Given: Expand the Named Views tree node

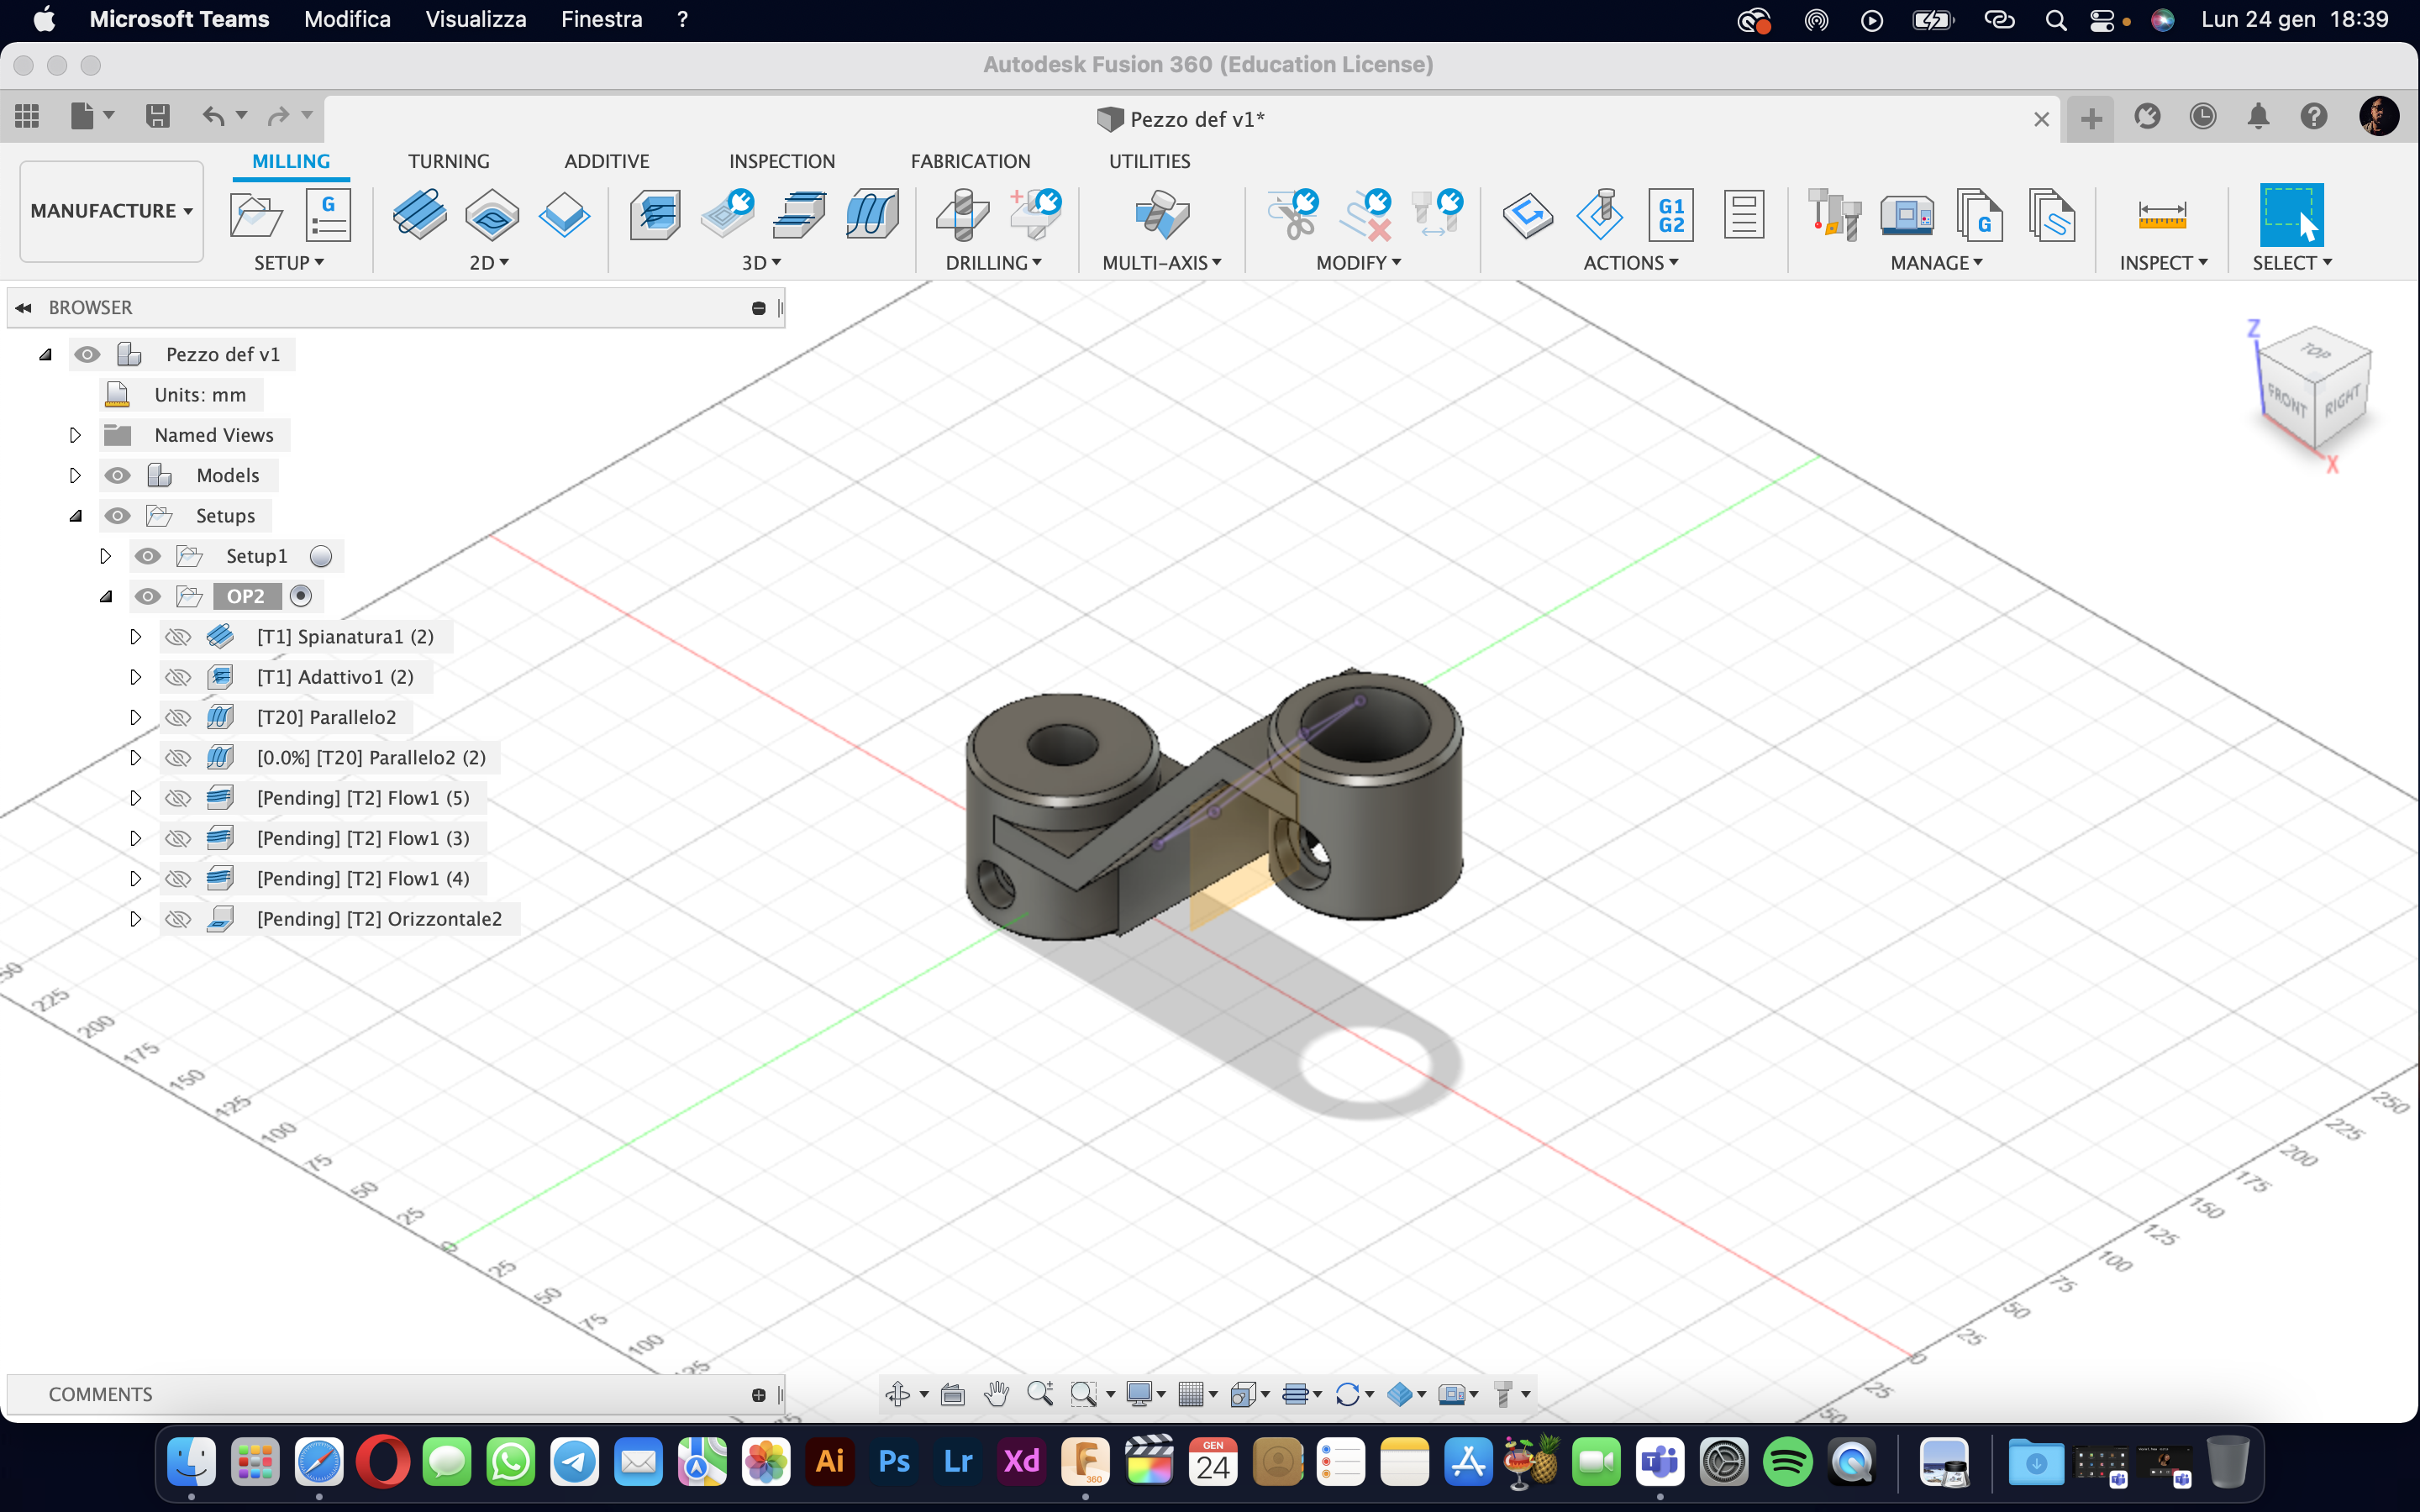Looking at the screenshot, I should pyautogui.click(x=75, y=435).
